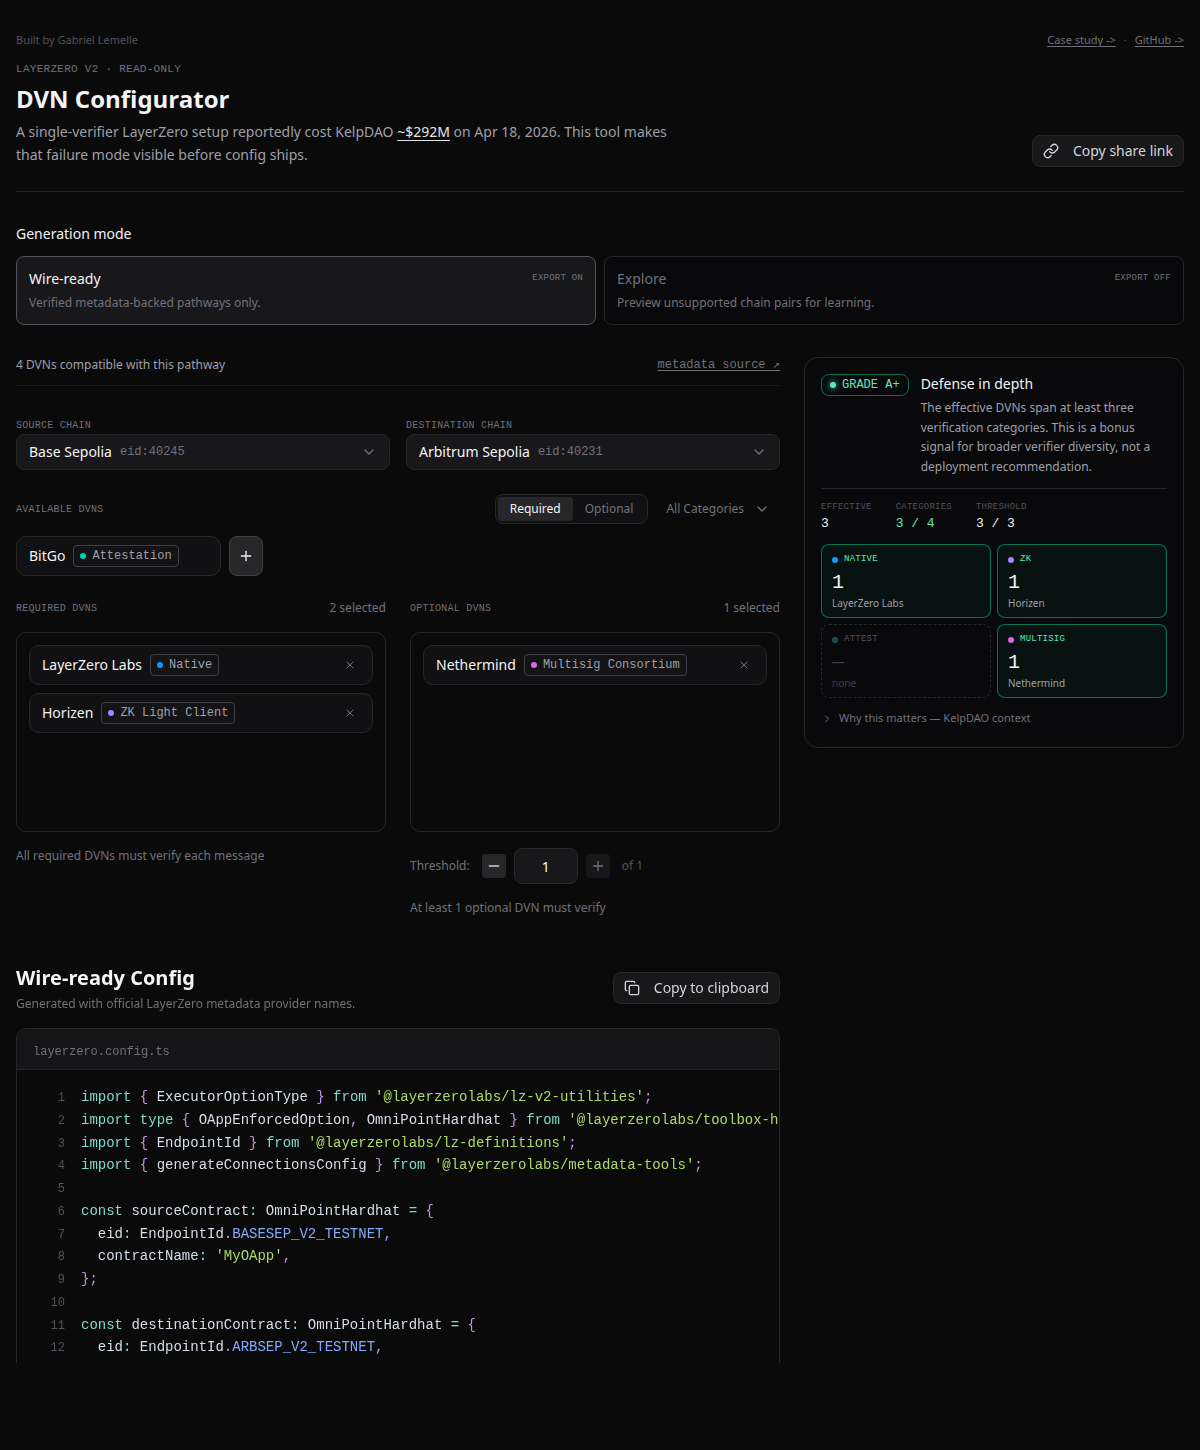Click 'All required DVNs must verify each message'

pyautogui.click(x=140, y=856)
